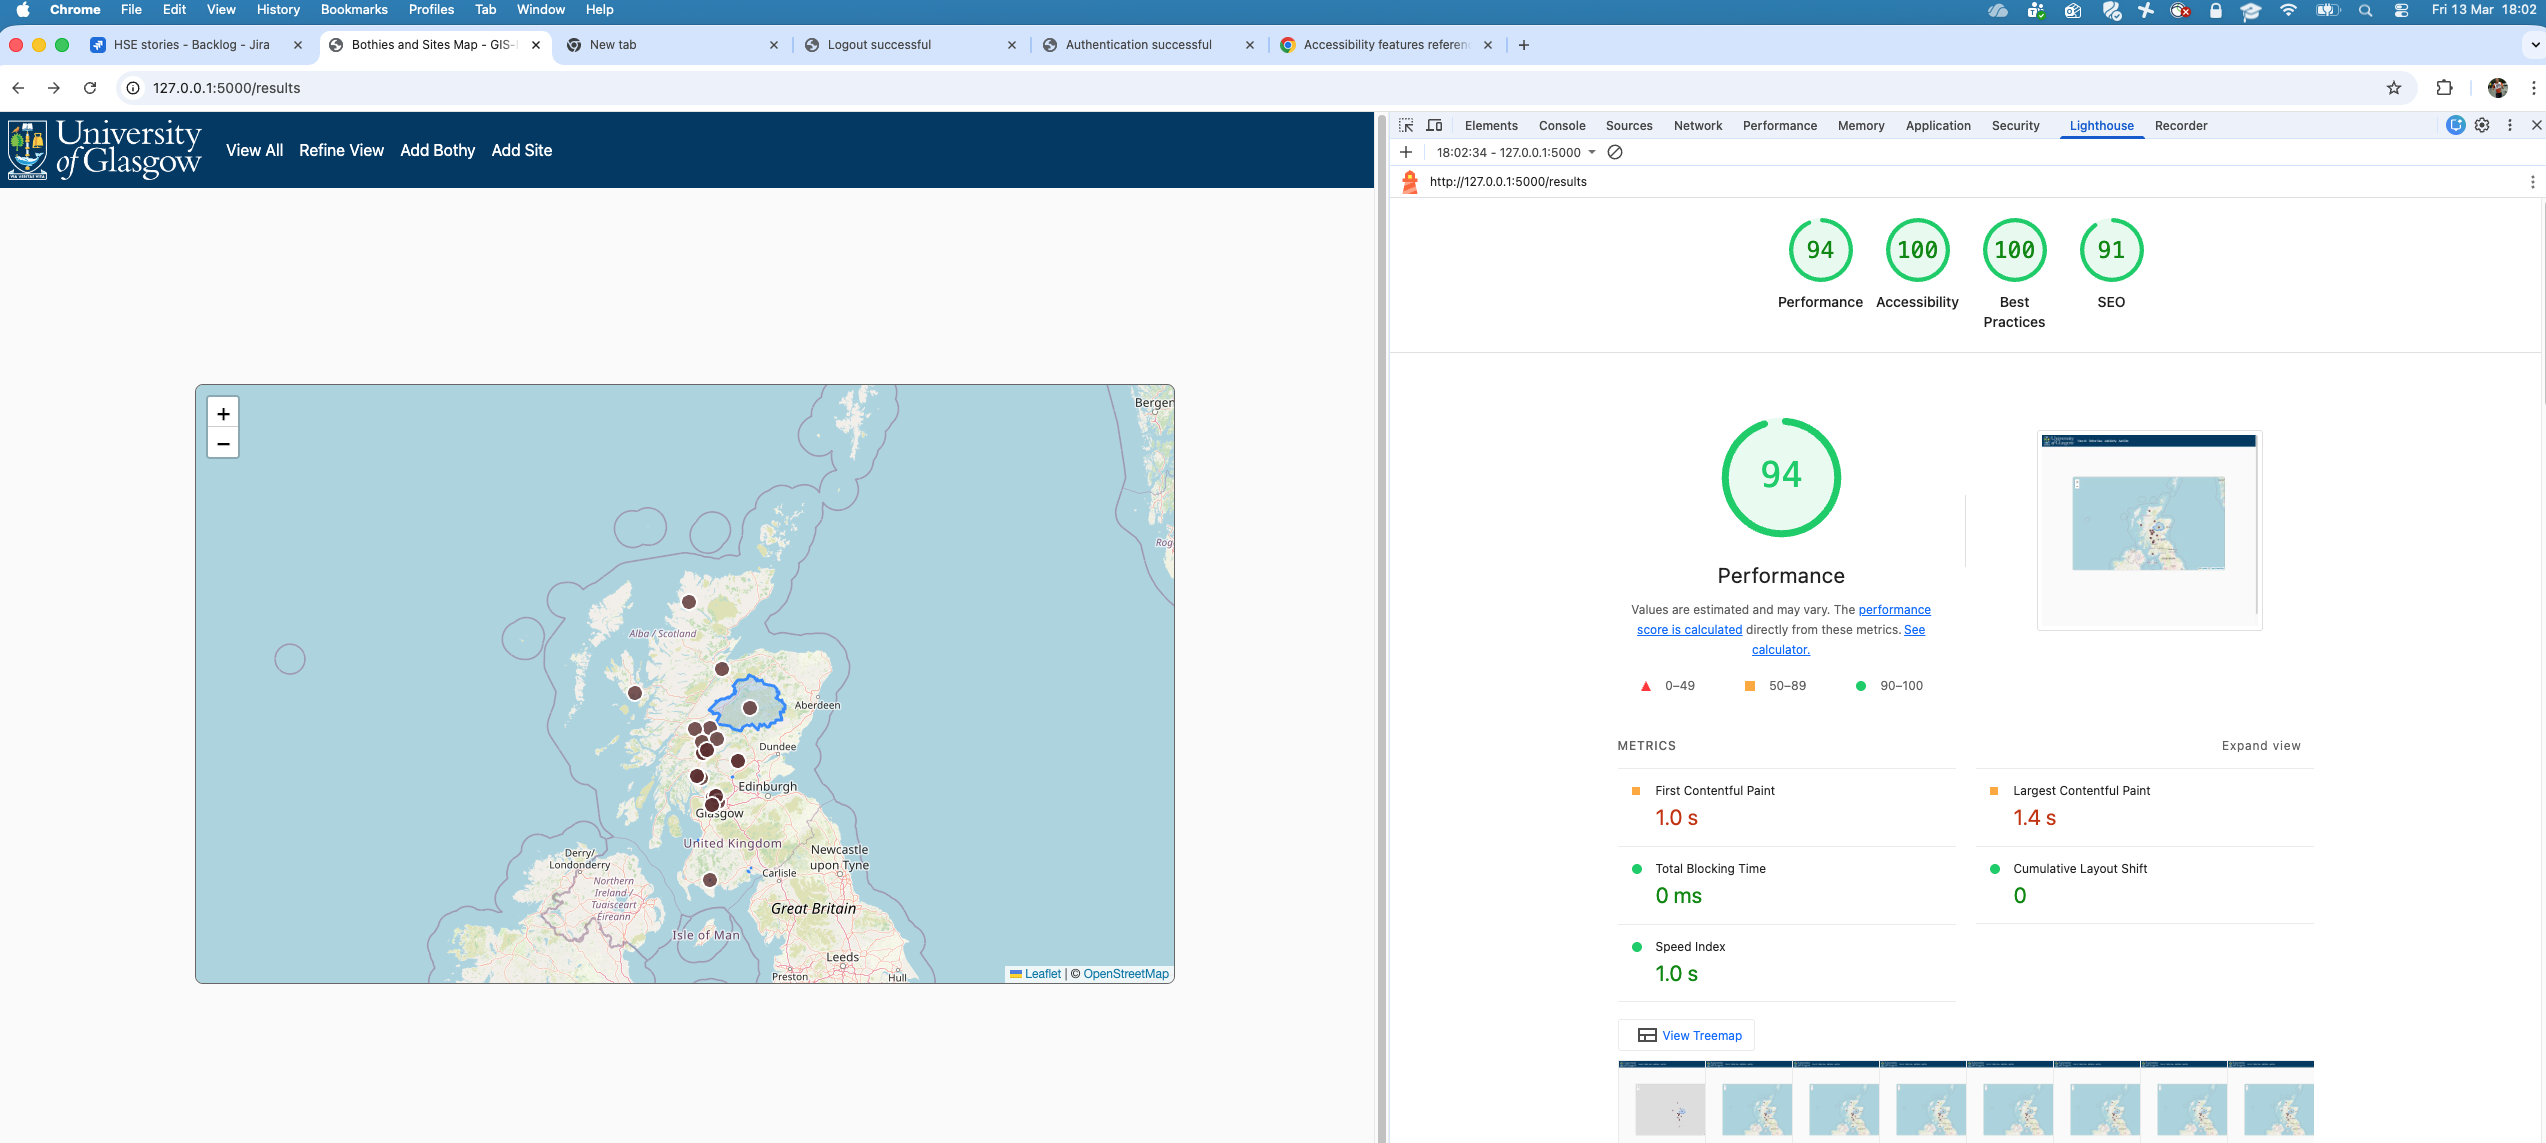Switch to the Network tab

1697,125
